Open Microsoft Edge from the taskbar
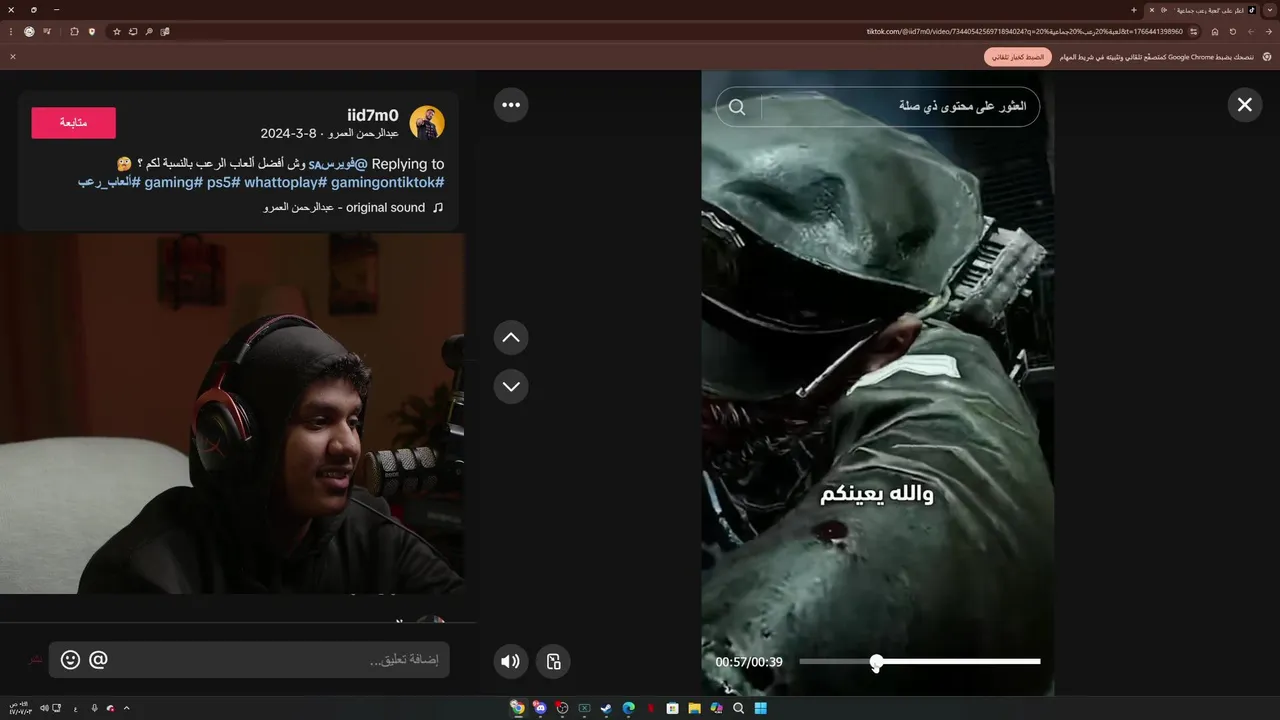The width and height of the screenshot is (1280, 720). 628,708
